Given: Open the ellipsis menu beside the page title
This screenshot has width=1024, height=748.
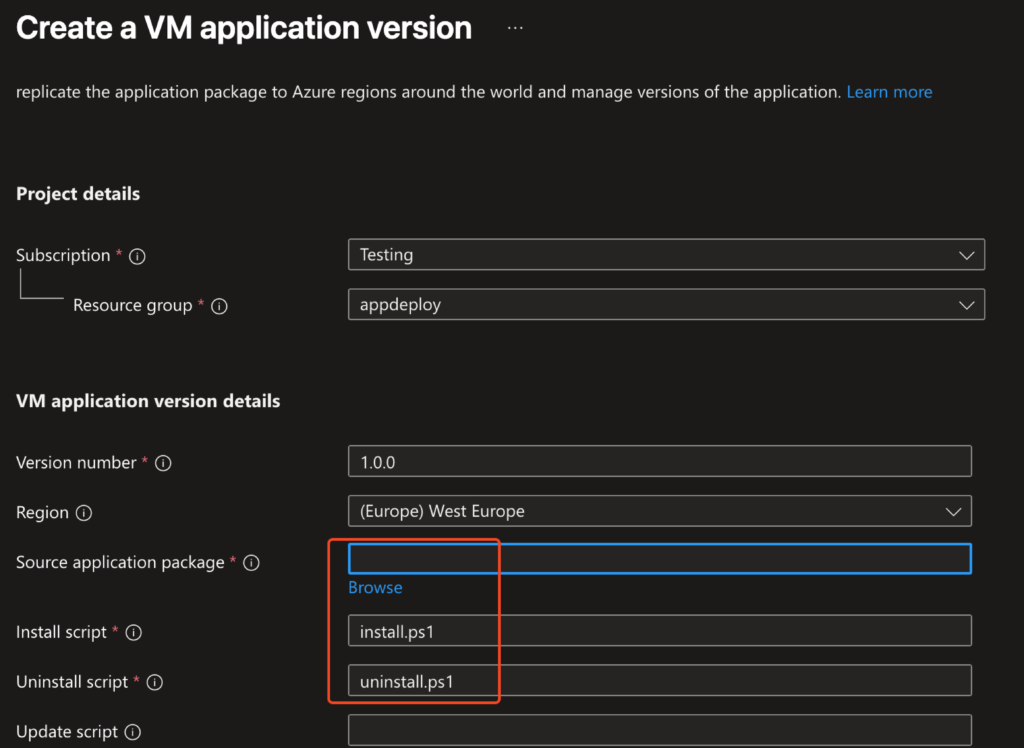Looking at the screenshot, I should pyautogui.click(x=515, y=28).
